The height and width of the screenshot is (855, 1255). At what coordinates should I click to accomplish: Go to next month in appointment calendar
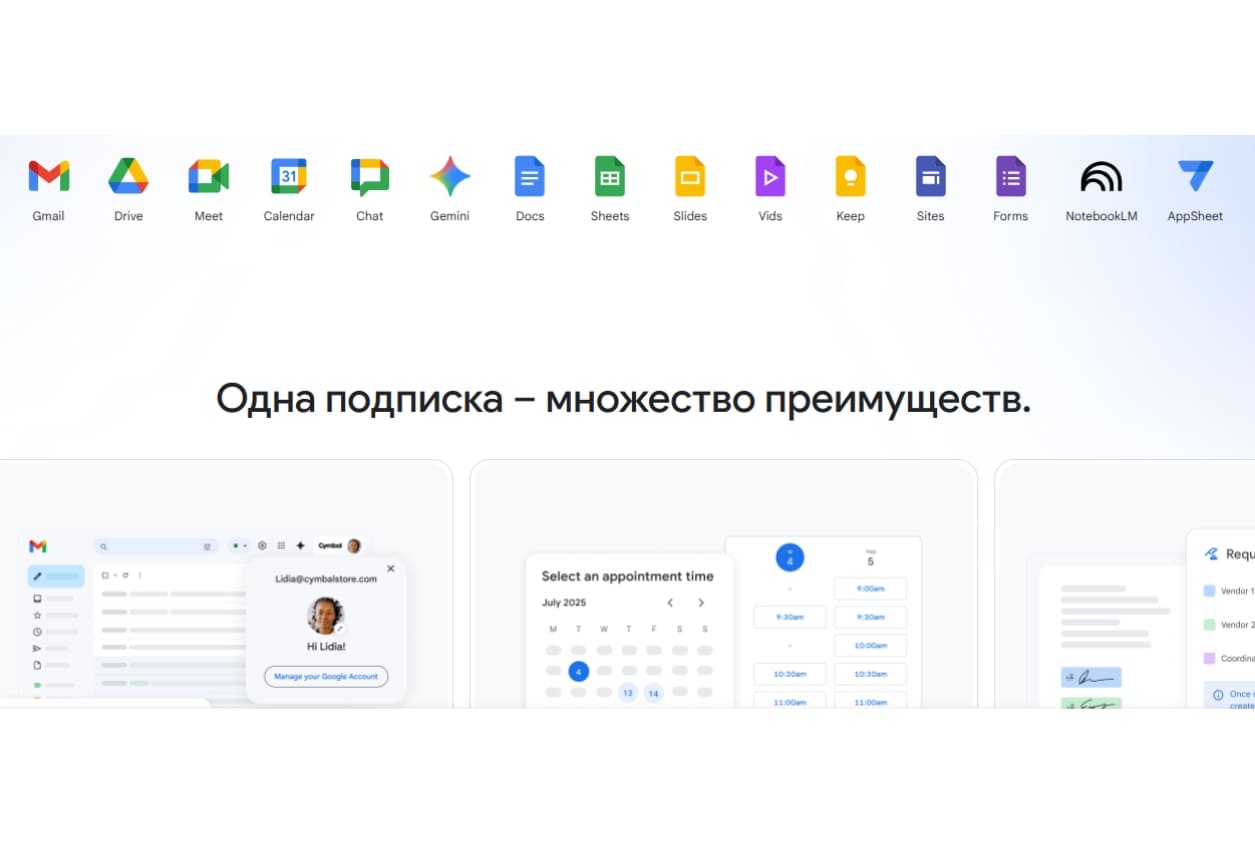[x=701, y=603]
